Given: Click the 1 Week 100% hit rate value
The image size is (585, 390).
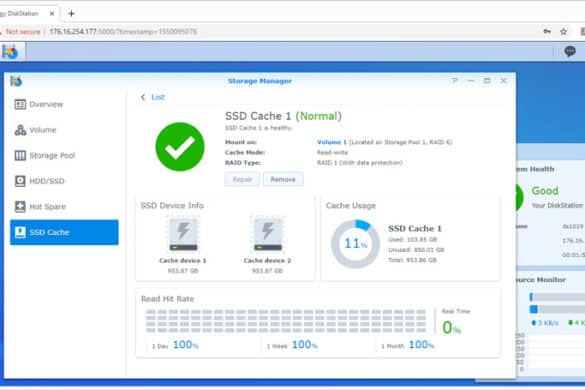Looking at the screenshot, I should pos(304,345).
